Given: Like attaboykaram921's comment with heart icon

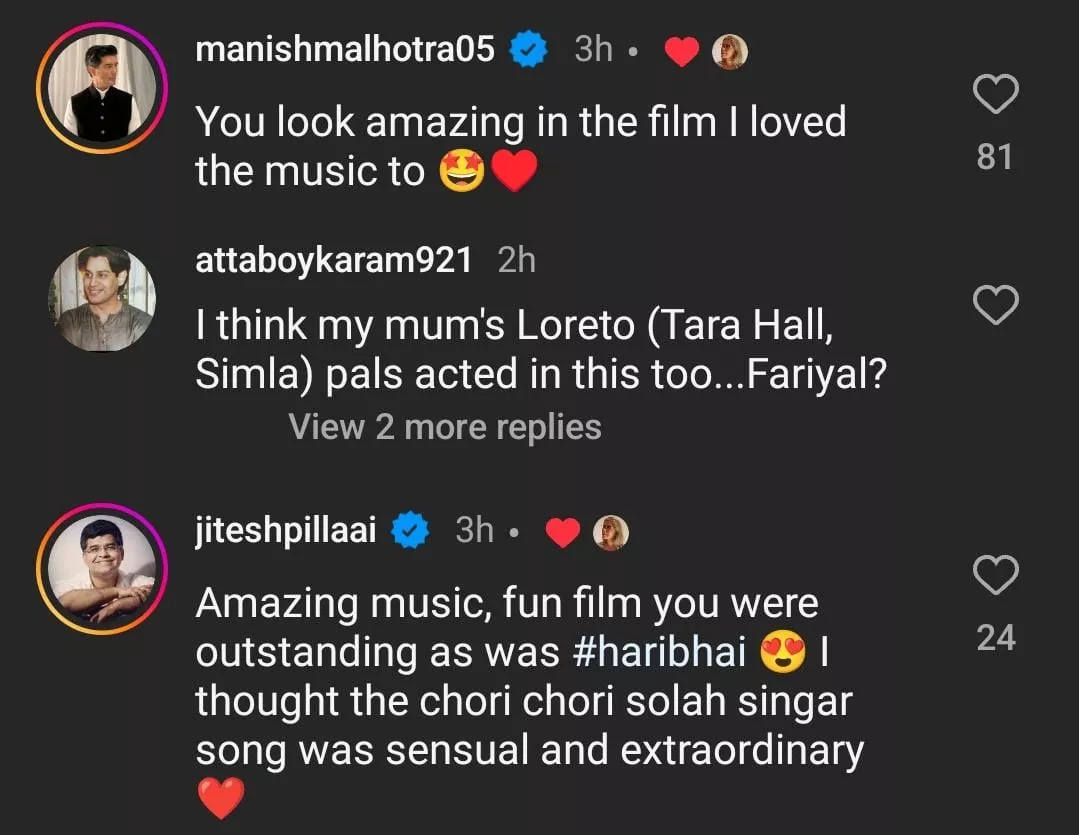Looking at the screenshot, I should pyautogui.click(x=995, y=305).
